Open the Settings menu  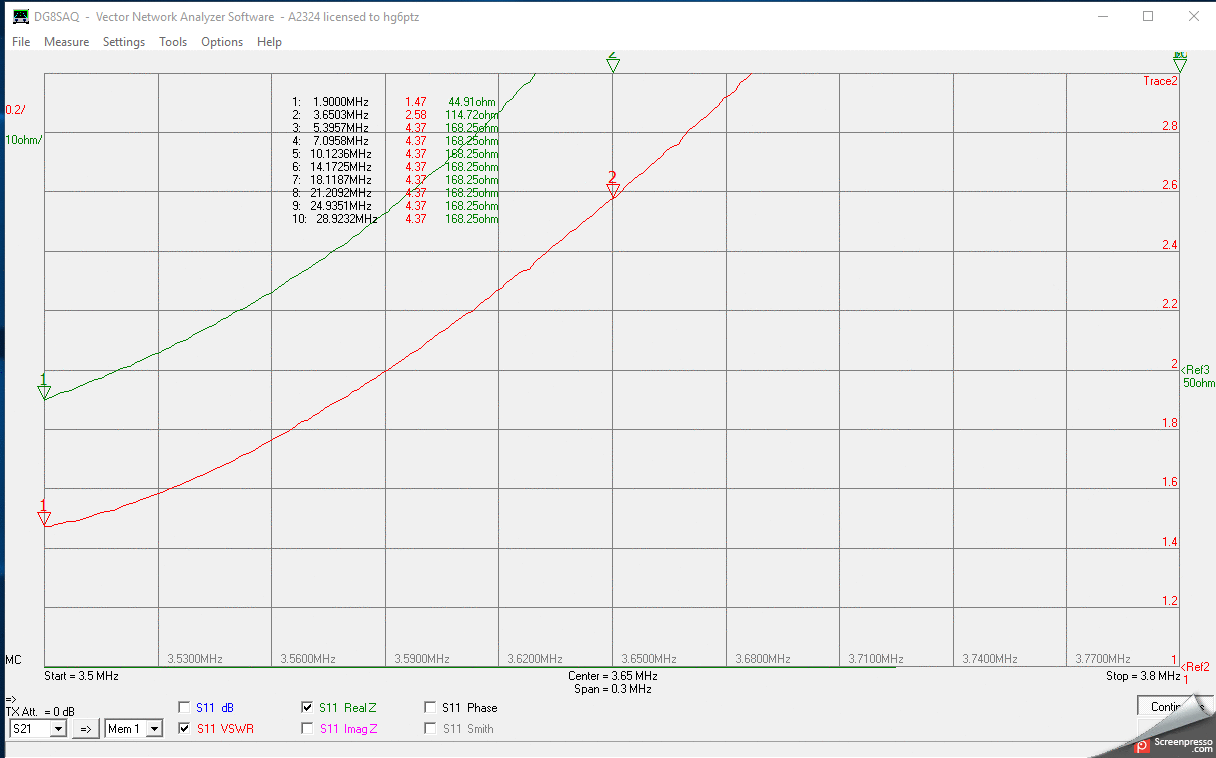[x=124, y=42]
